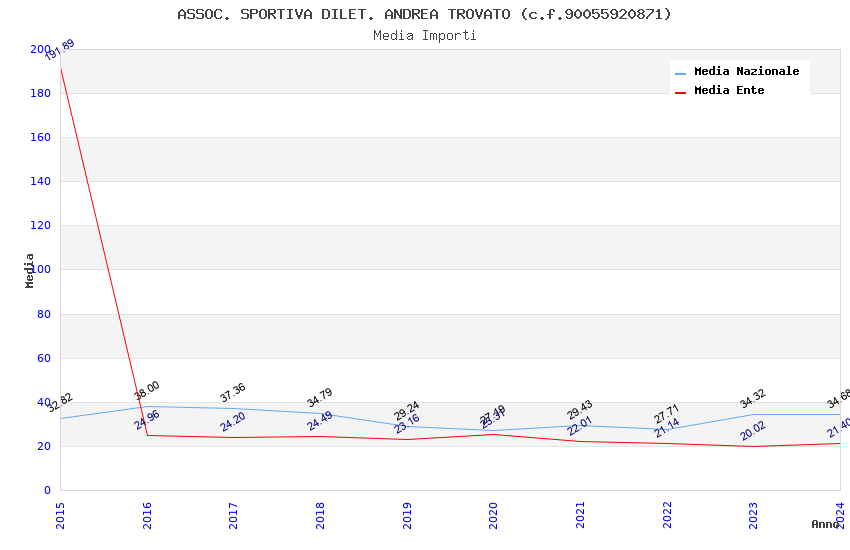Click y-axis tick label 0
Screen dimensions: 850x550
(47, 490)
